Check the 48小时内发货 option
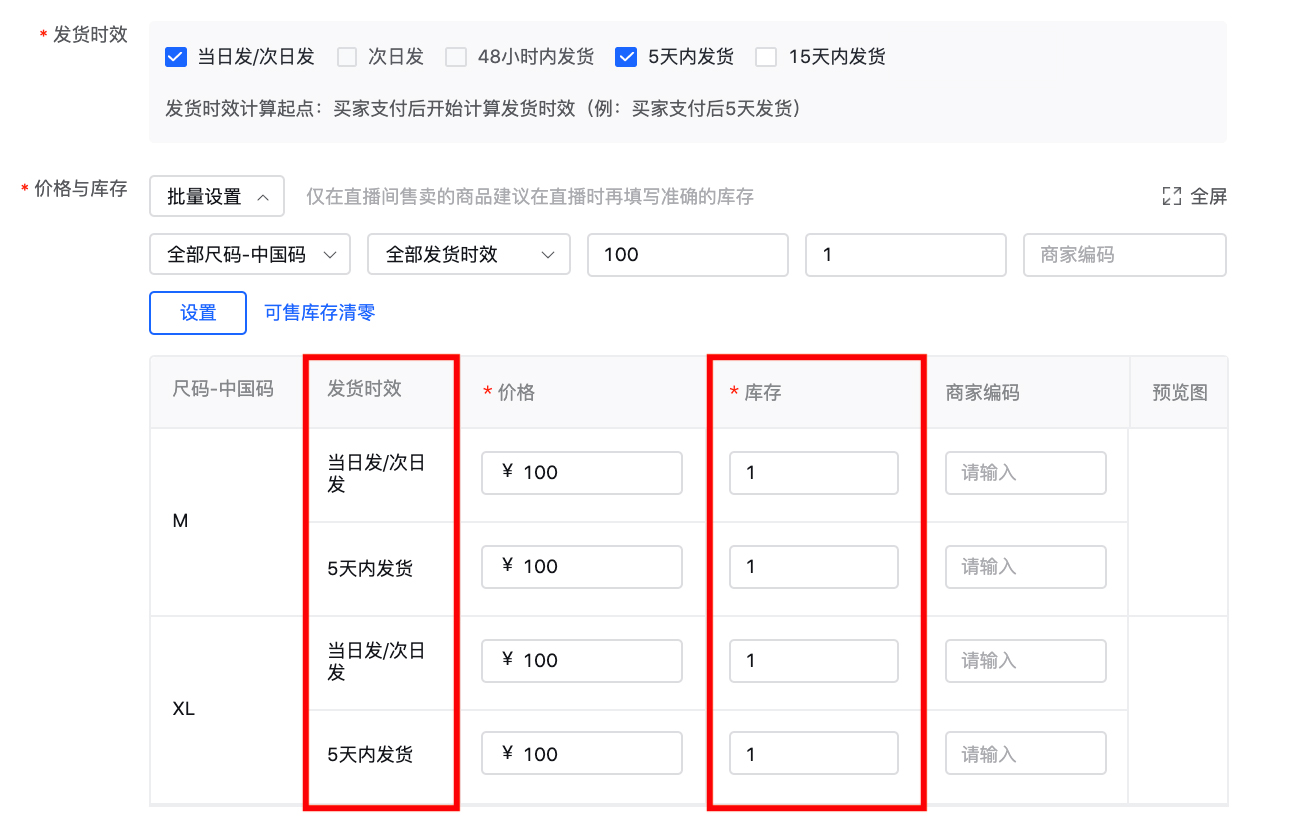The width and height of the screenshot is (1296, 826). [x=456, y=57]
